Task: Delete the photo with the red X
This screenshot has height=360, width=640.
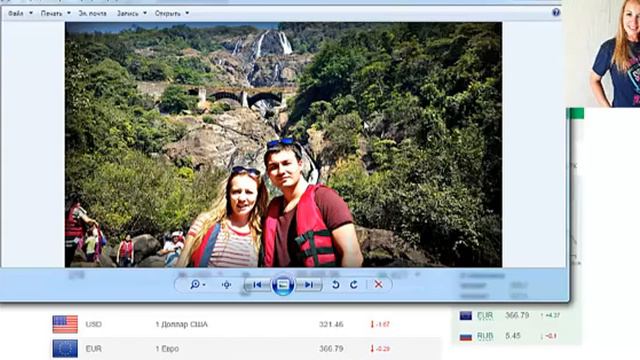Action: [x=378, y=284]
